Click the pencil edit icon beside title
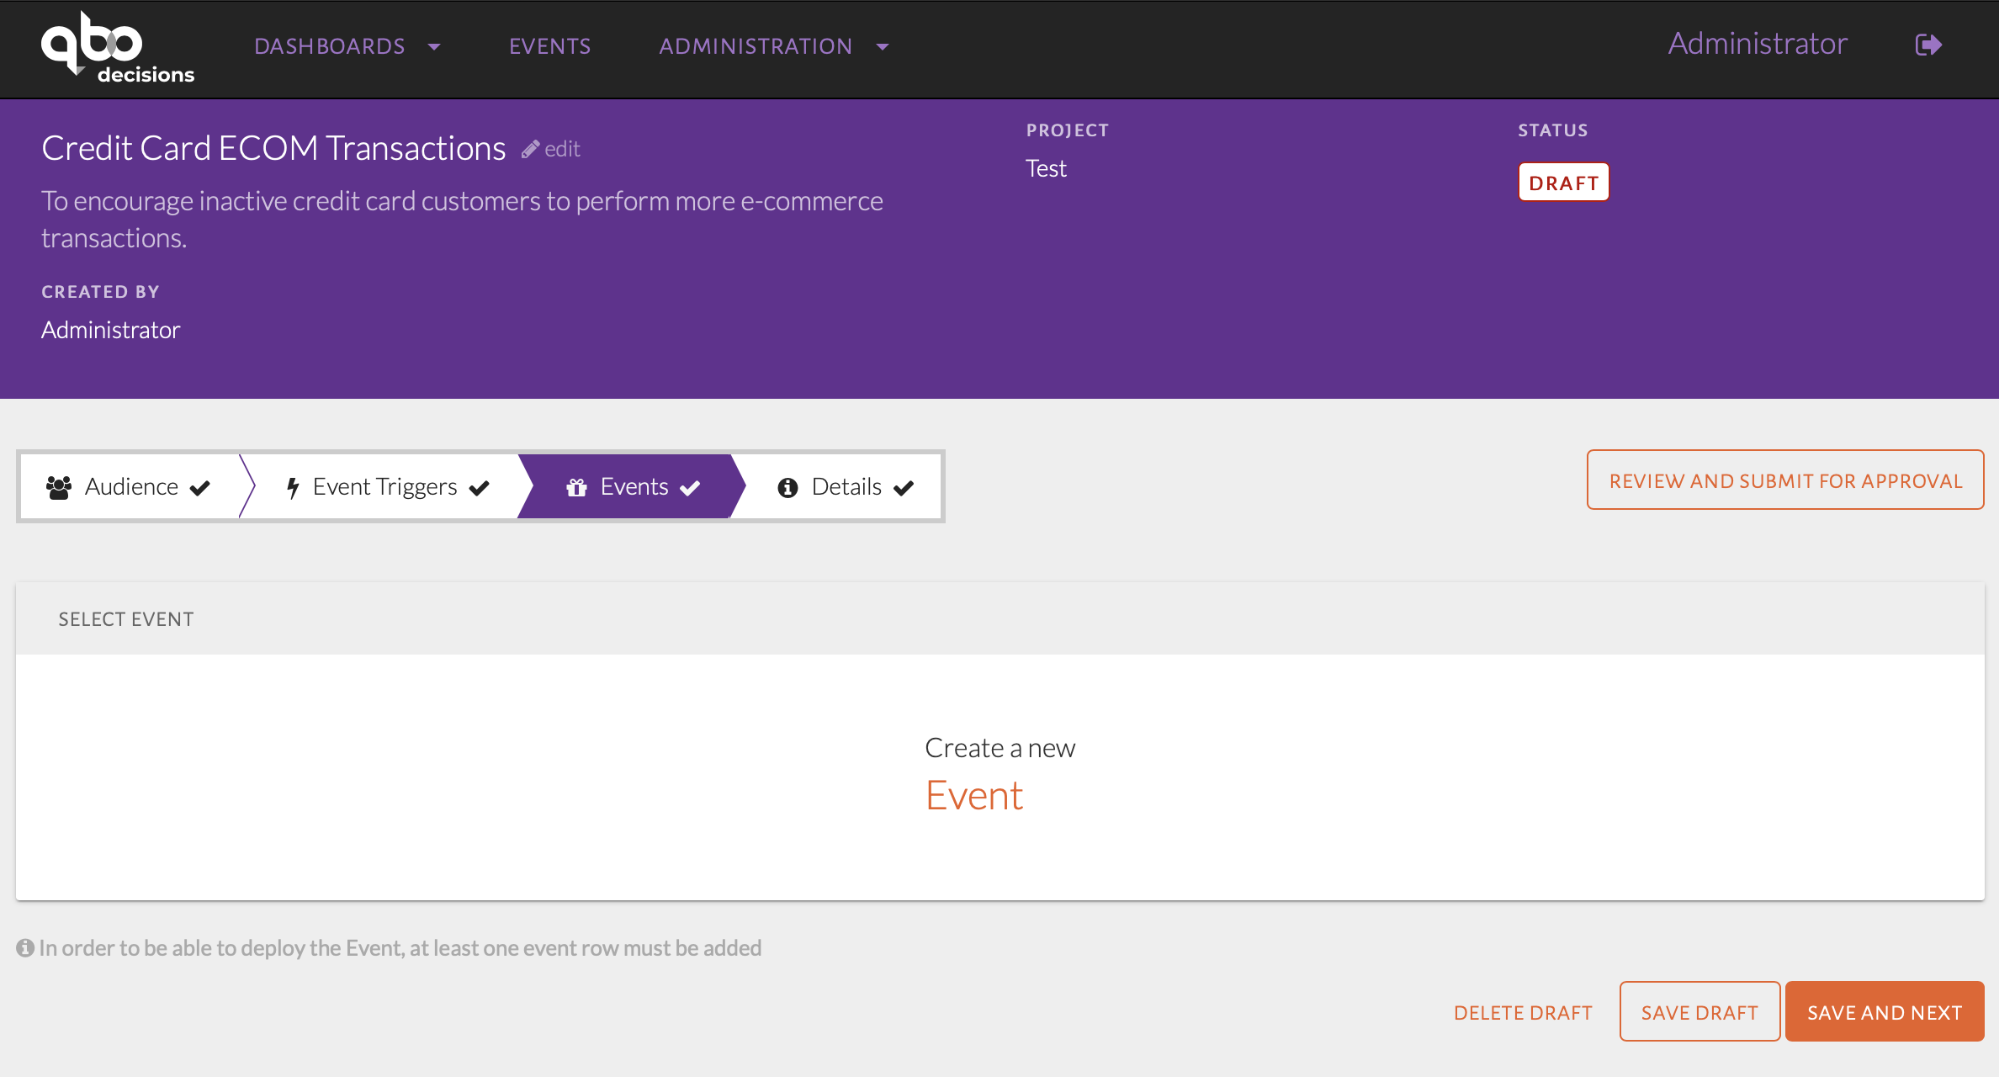1999x1077 pixels. (x=530, y=149)
